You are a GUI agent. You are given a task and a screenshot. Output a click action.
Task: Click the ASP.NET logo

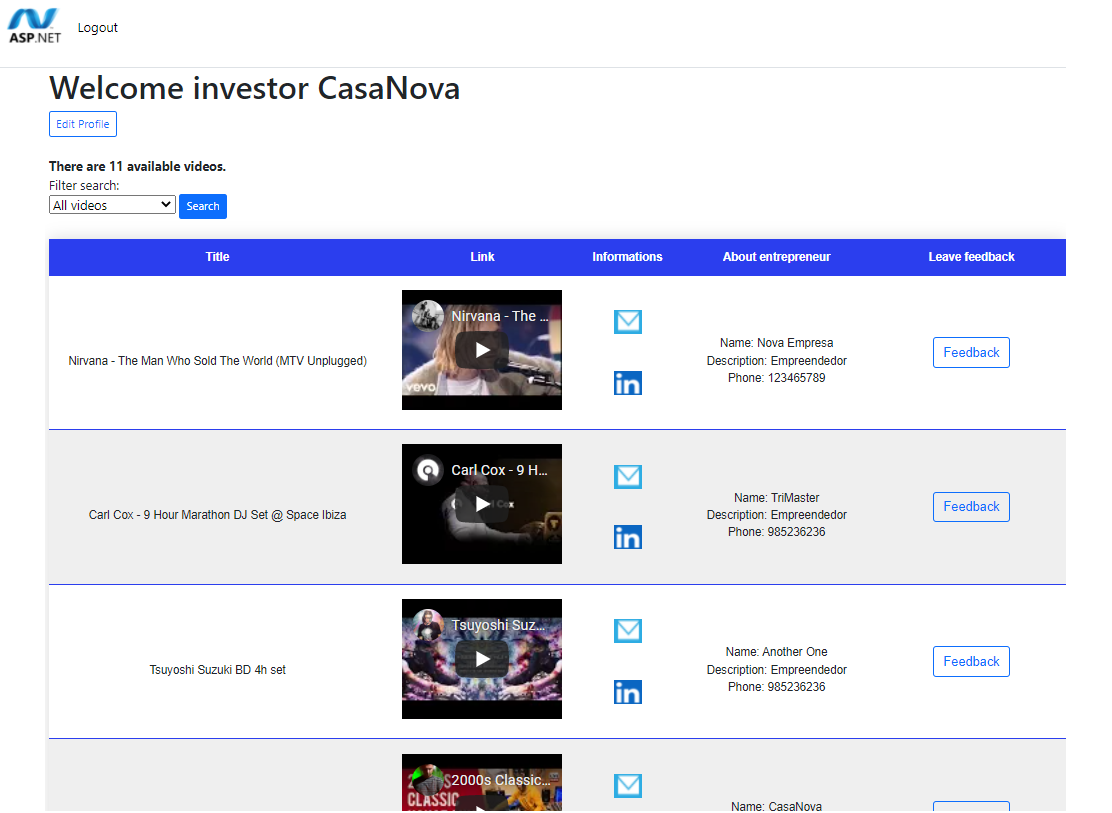35,26
